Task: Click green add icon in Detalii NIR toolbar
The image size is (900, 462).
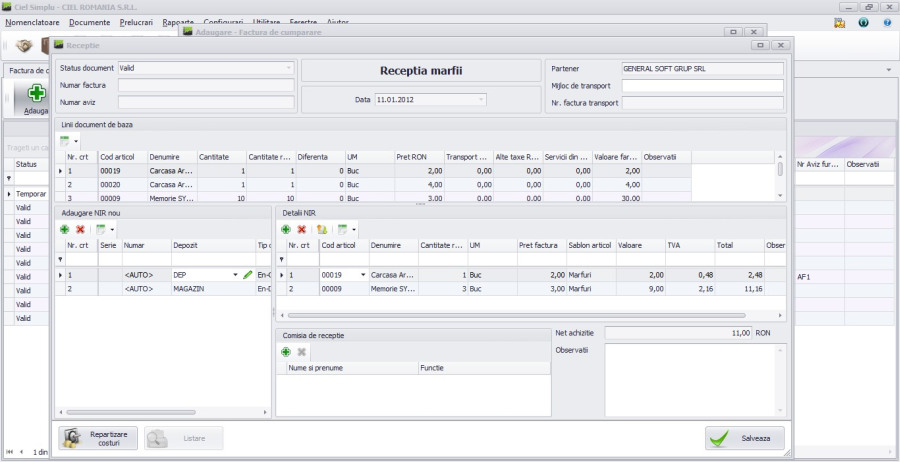Action: (286, 229)
